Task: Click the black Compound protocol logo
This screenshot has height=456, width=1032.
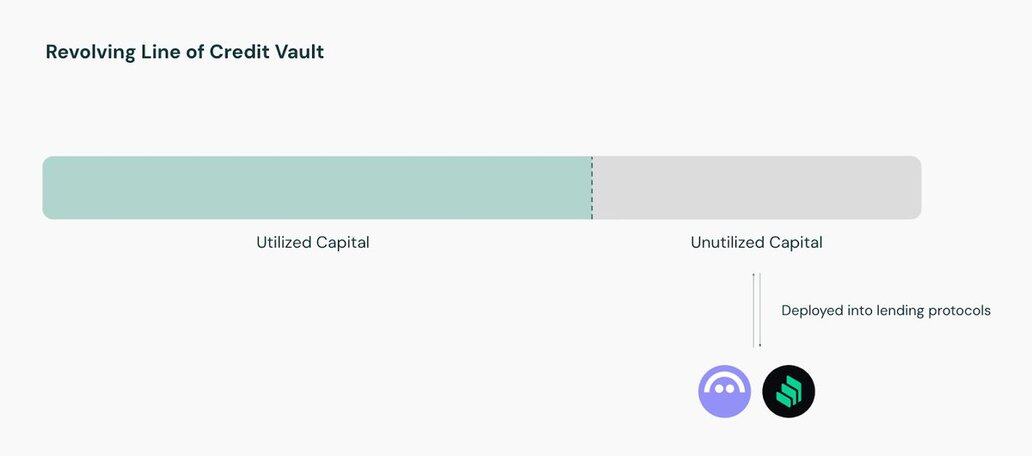Action: click(x=789, y=391)
